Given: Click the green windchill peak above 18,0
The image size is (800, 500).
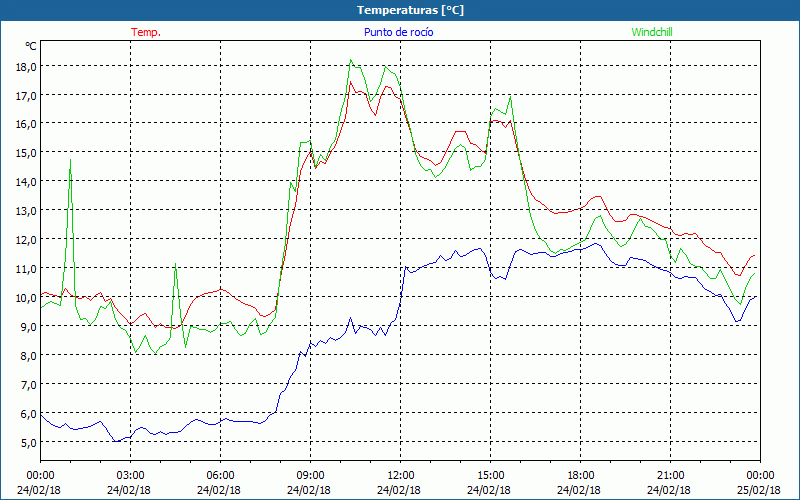Looking at the screenshot, I should 351,60.
